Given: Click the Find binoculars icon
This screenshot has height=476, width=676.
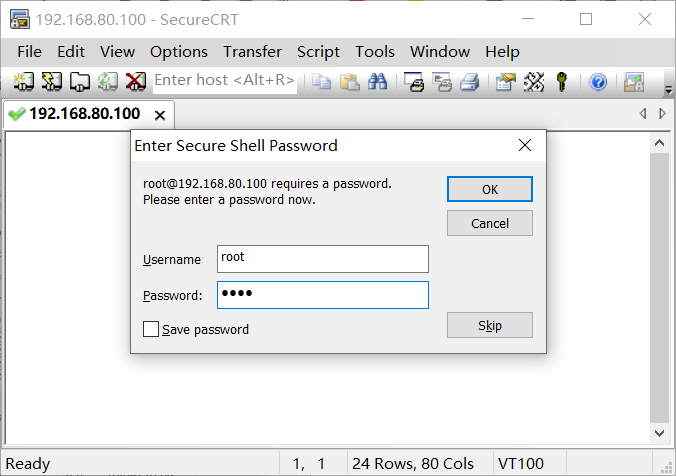Looking at the screenshot, I should (378, 81).
